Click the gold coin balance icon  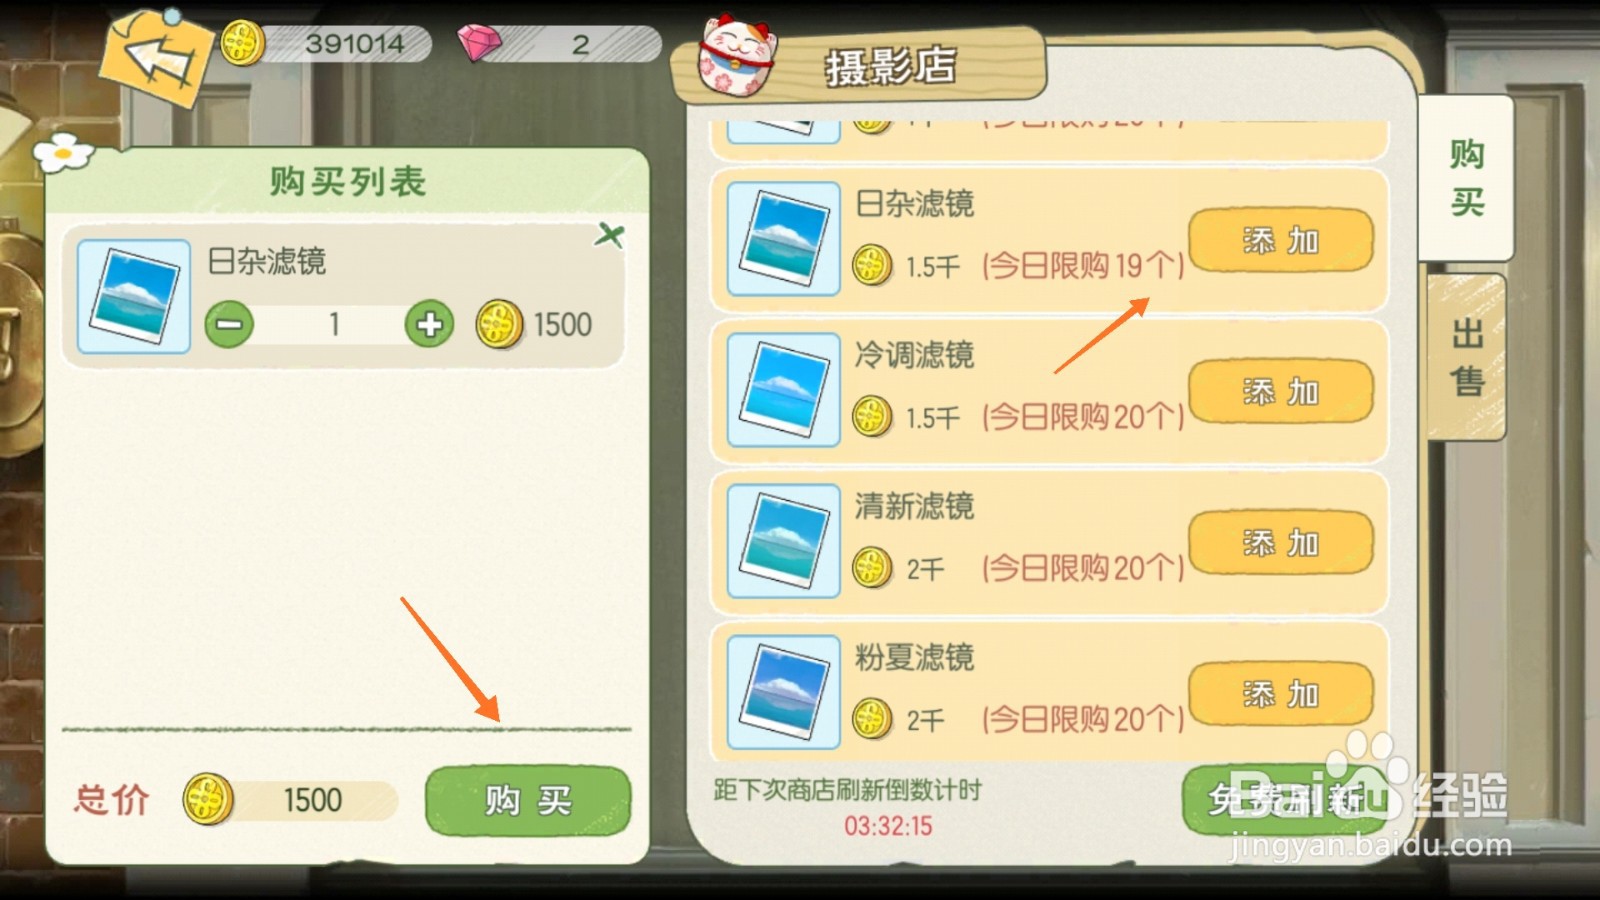tap(241, 44)
